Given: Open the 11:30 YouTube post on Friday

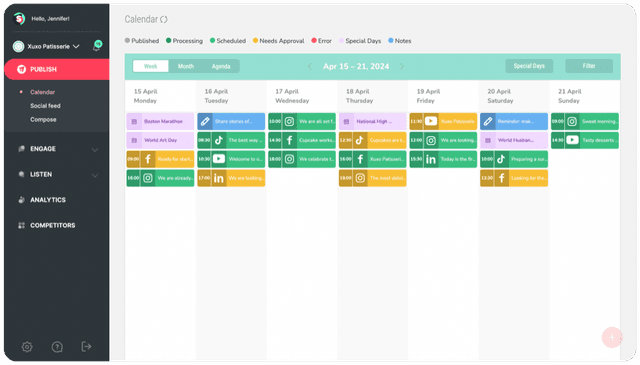Looking at the screenshot, I should [x=443, y=121].
